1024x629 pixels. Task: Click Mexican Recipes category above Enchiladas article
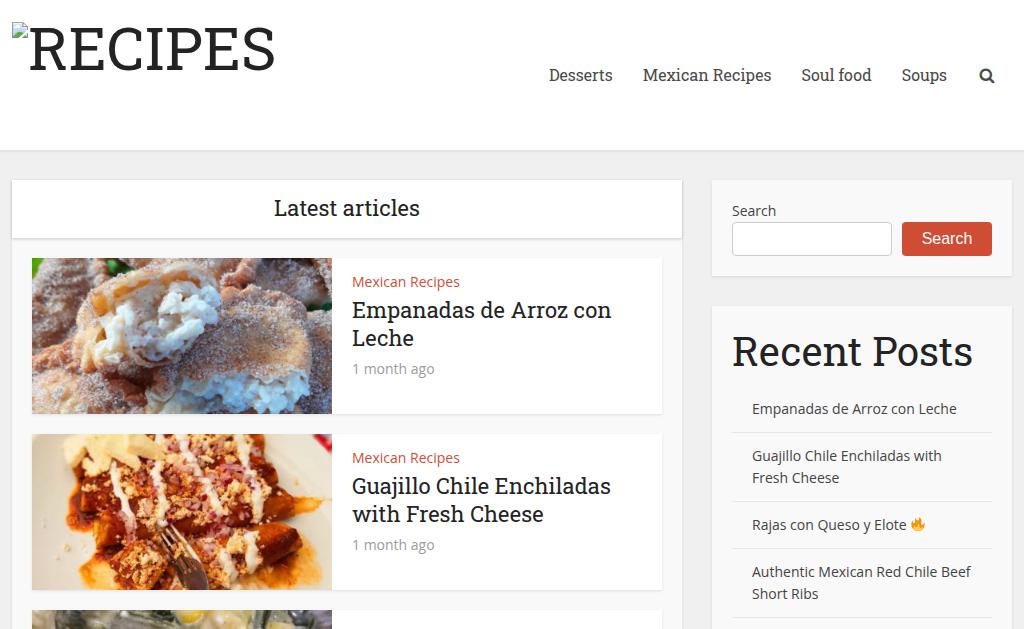406,458
